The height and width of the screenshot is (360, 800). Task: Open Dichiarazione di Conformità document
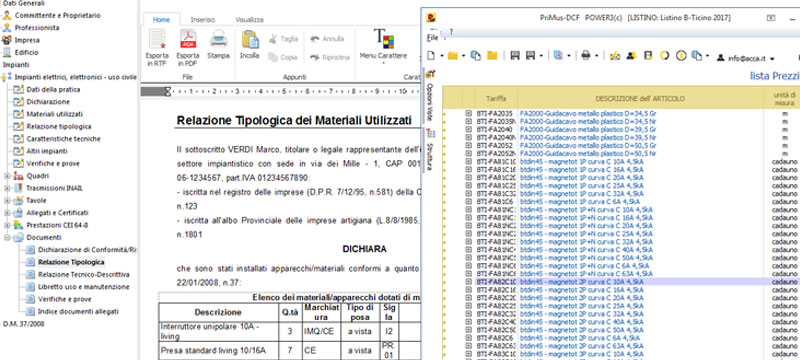coord(87,250)
